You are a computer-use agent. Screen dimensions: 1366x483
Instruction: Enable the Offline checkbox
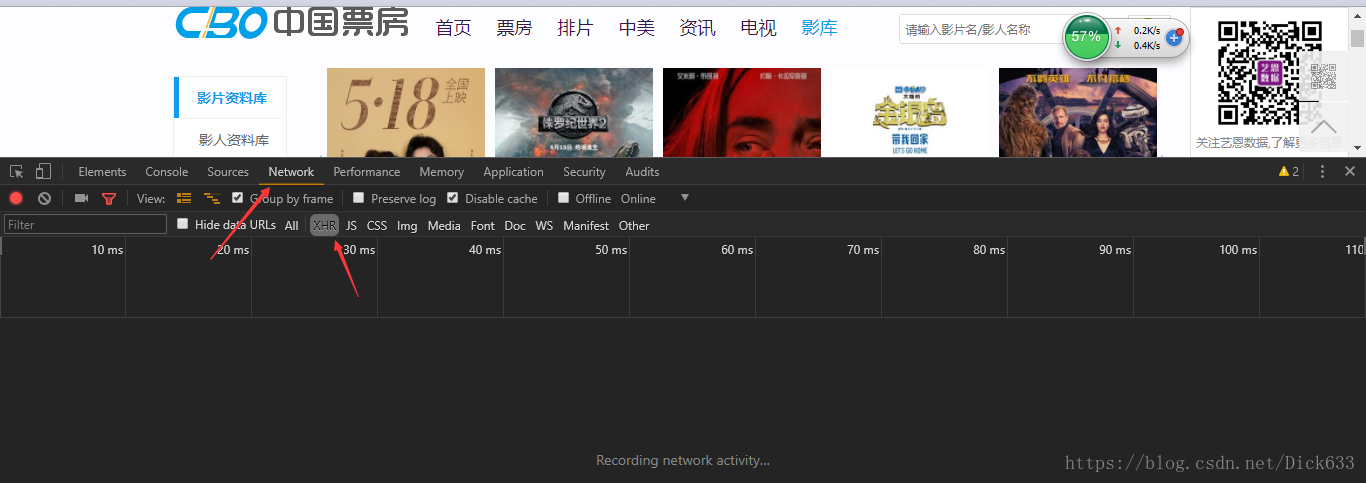click(x=564, y=198)
